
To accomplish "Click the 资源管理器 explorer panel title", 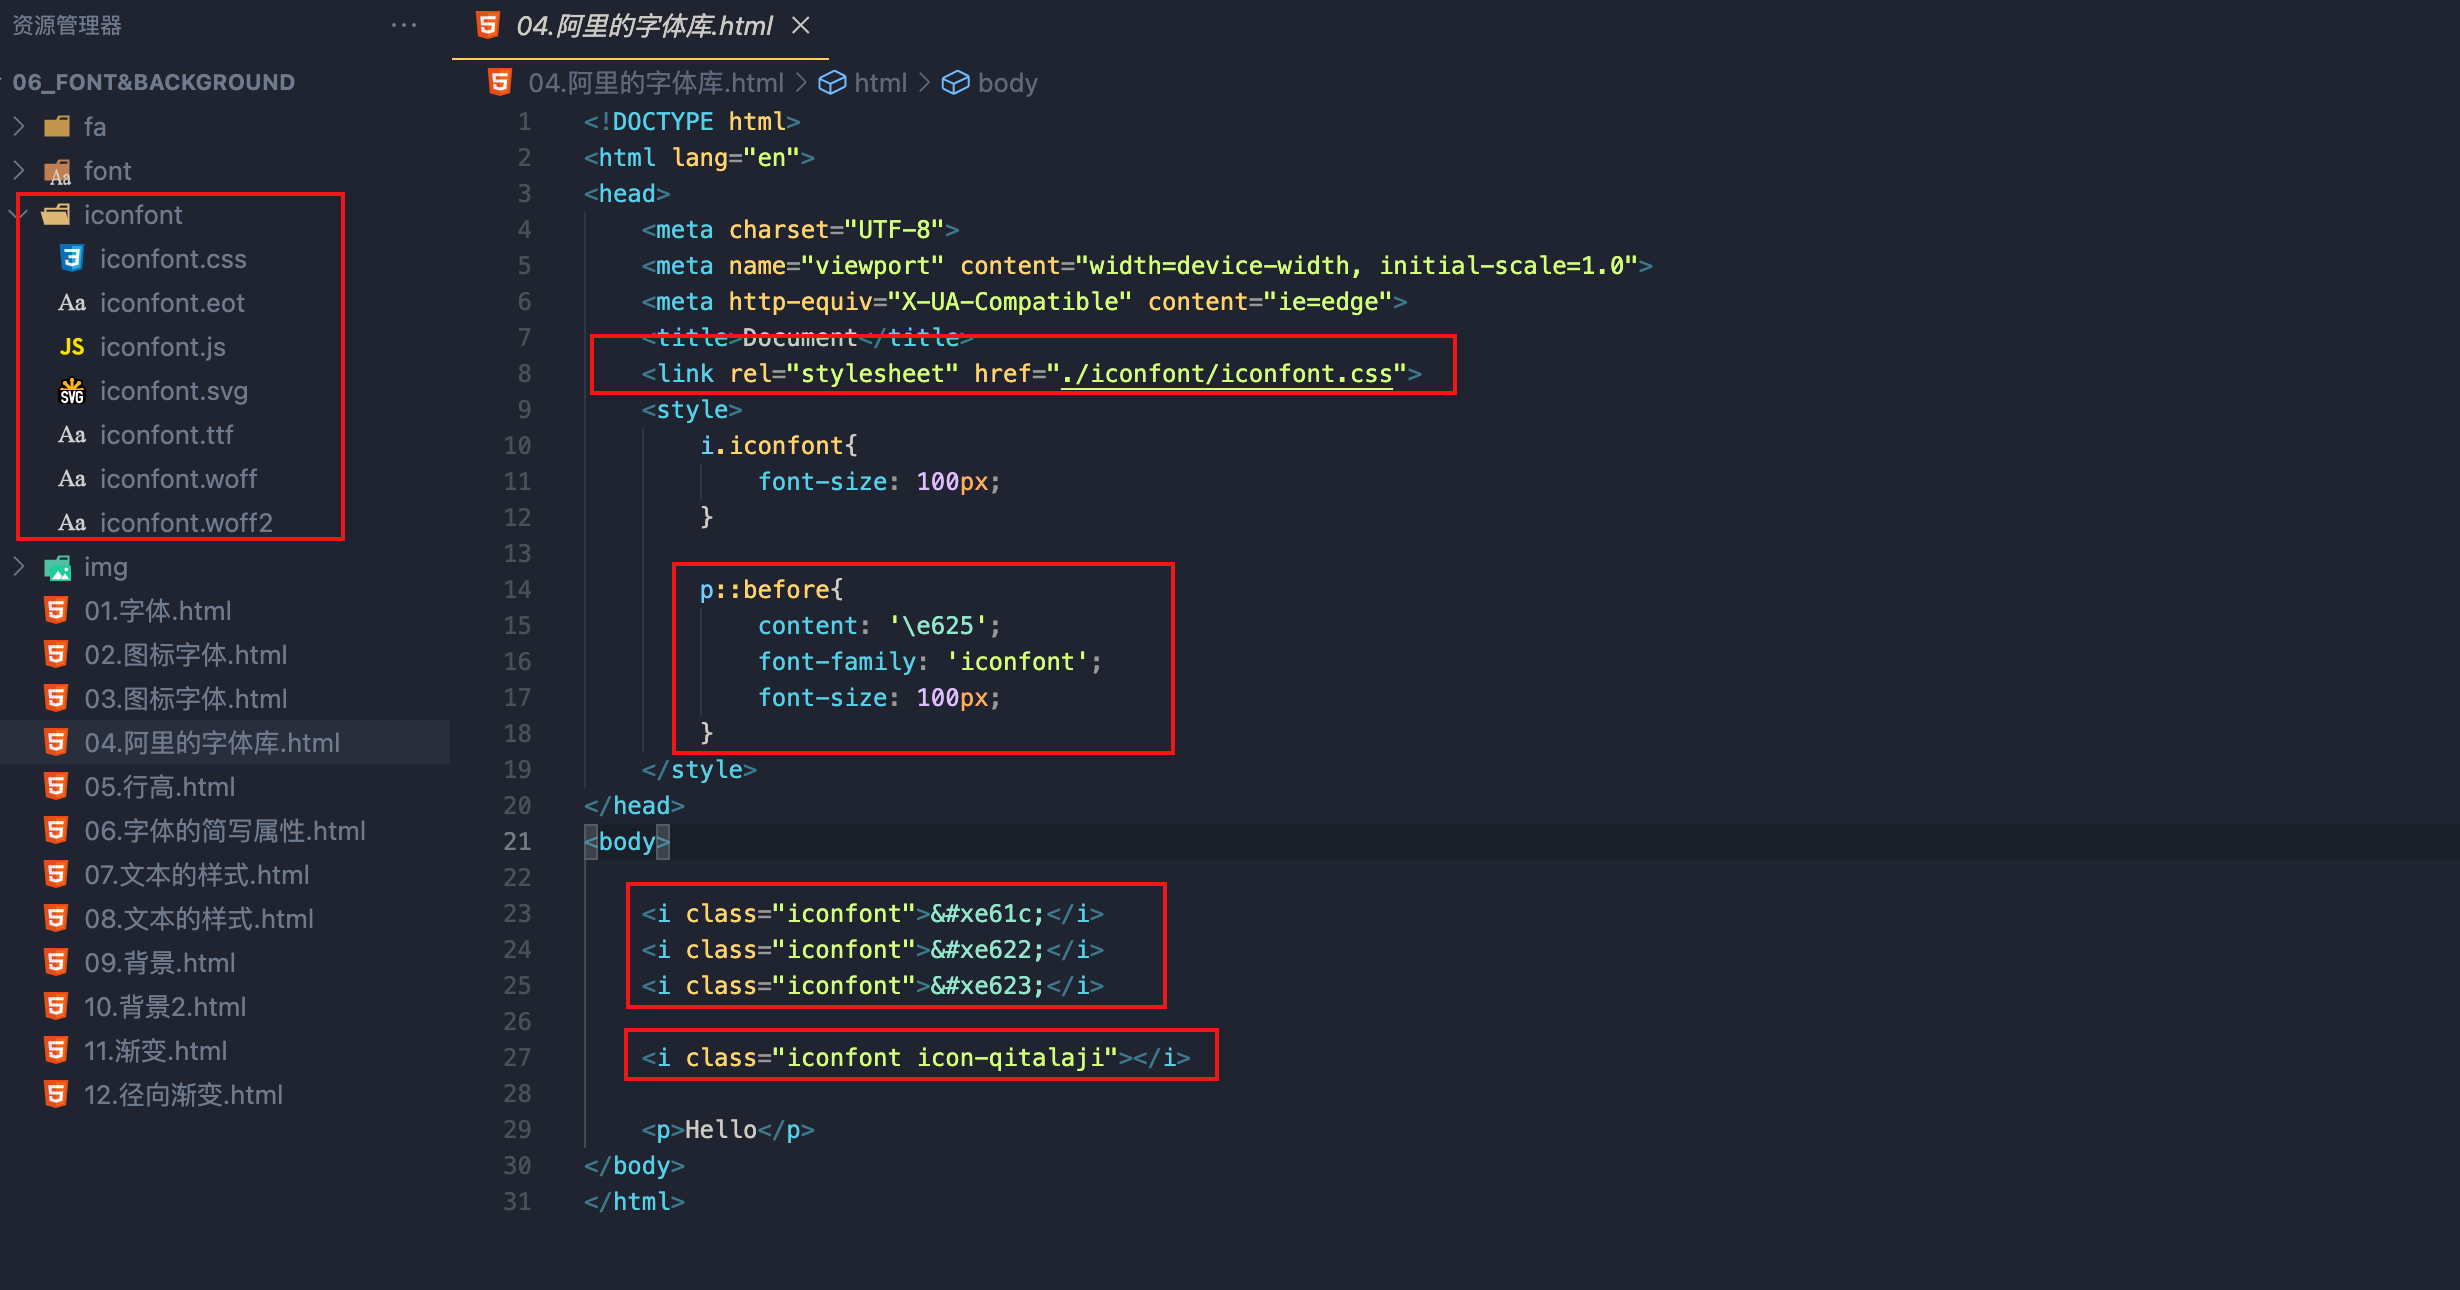I will (x=67, y=25).
